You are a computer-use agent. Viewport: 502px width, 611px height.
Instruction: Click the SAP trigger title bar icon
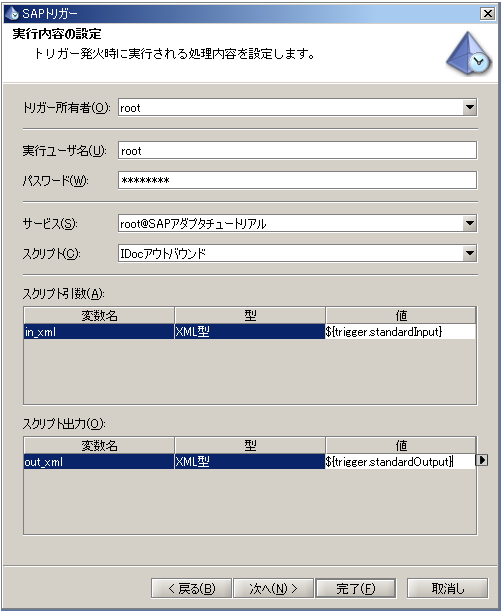point(12,14)
